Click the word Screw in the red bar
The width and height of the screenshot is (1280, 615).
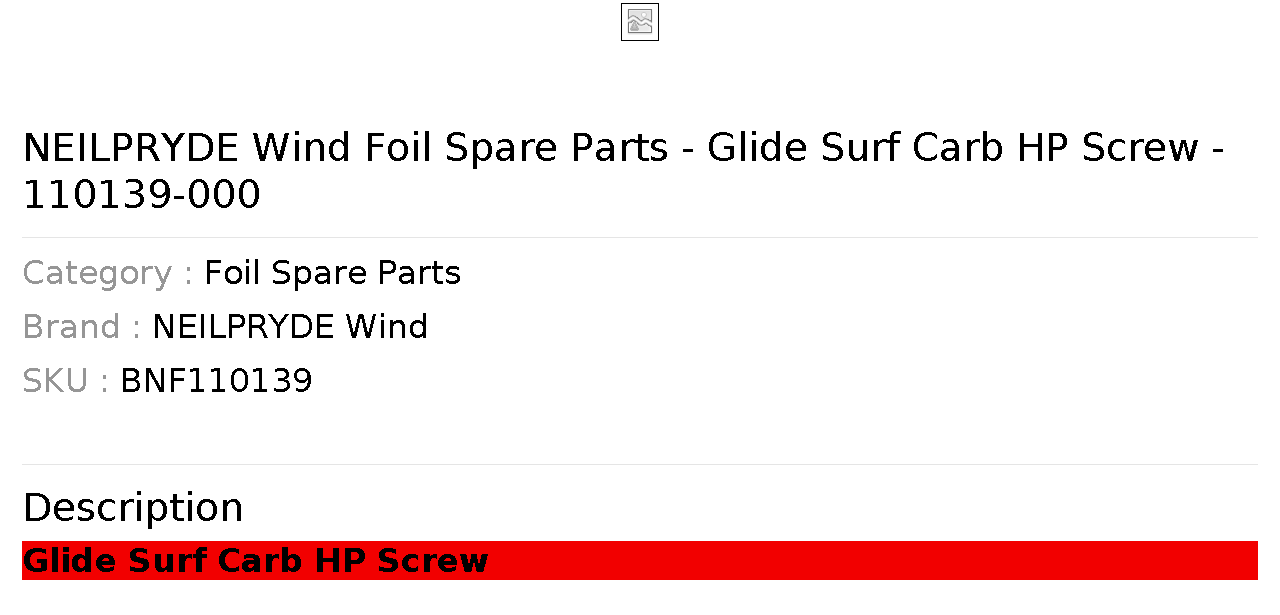point(432,561)
